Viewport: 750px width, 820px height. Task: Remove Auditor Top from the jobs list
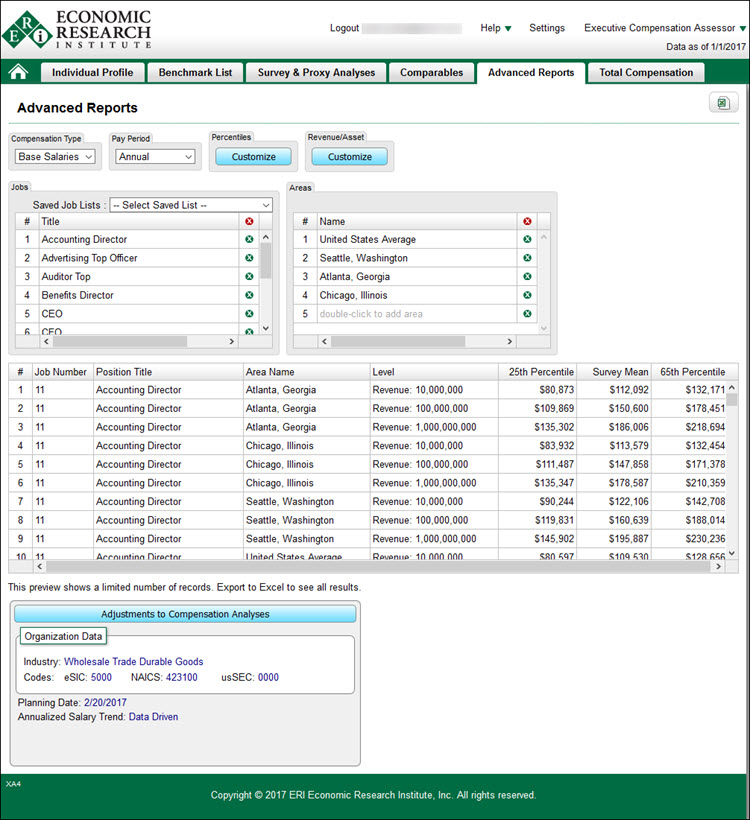coord(249,277)
